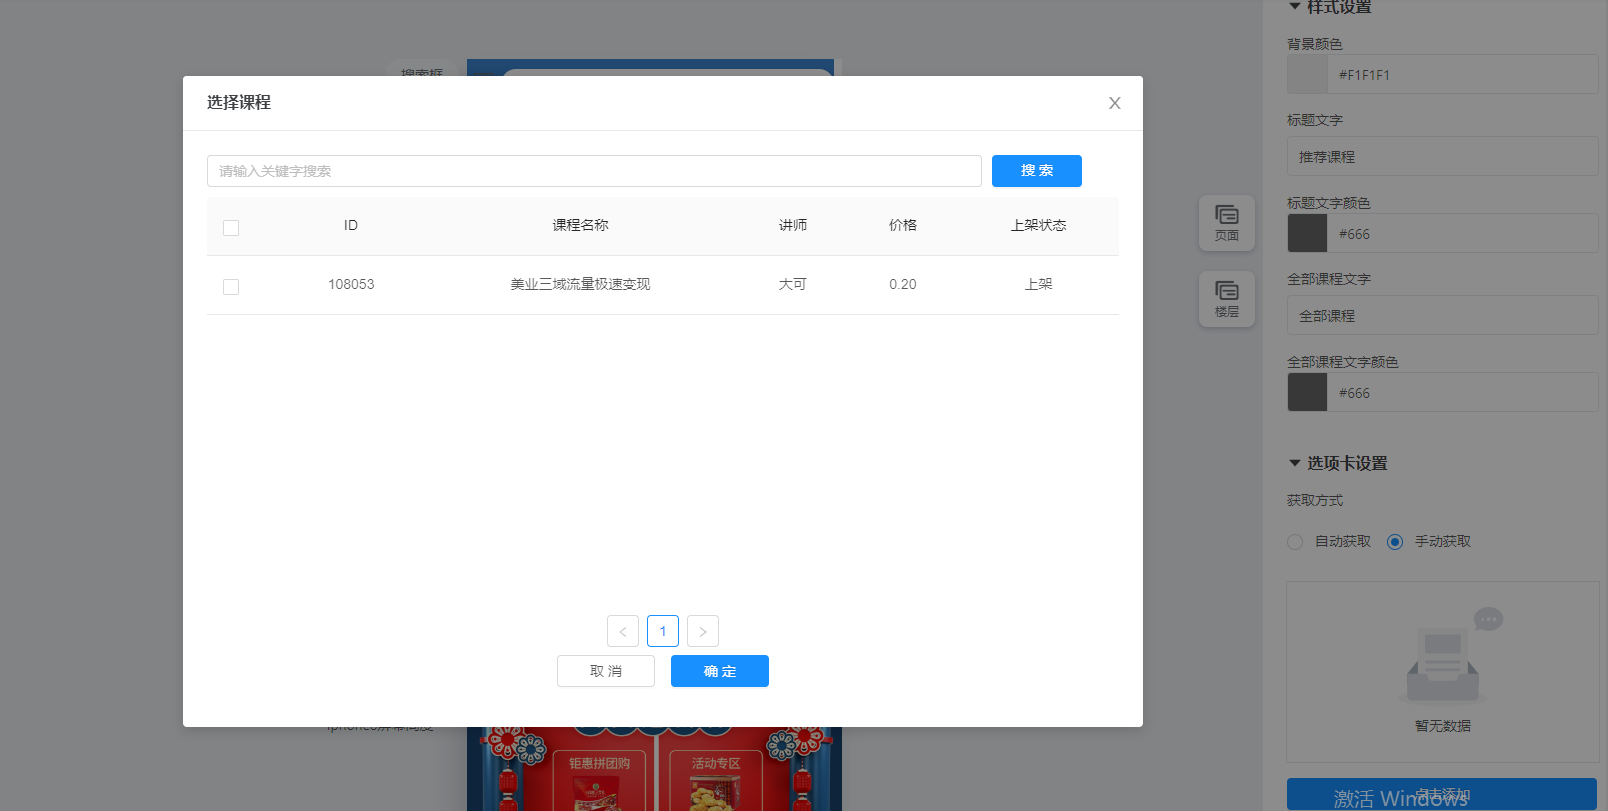Check the row for course 108053
This screenshot has width=1608, height=811.
(231, 286)
